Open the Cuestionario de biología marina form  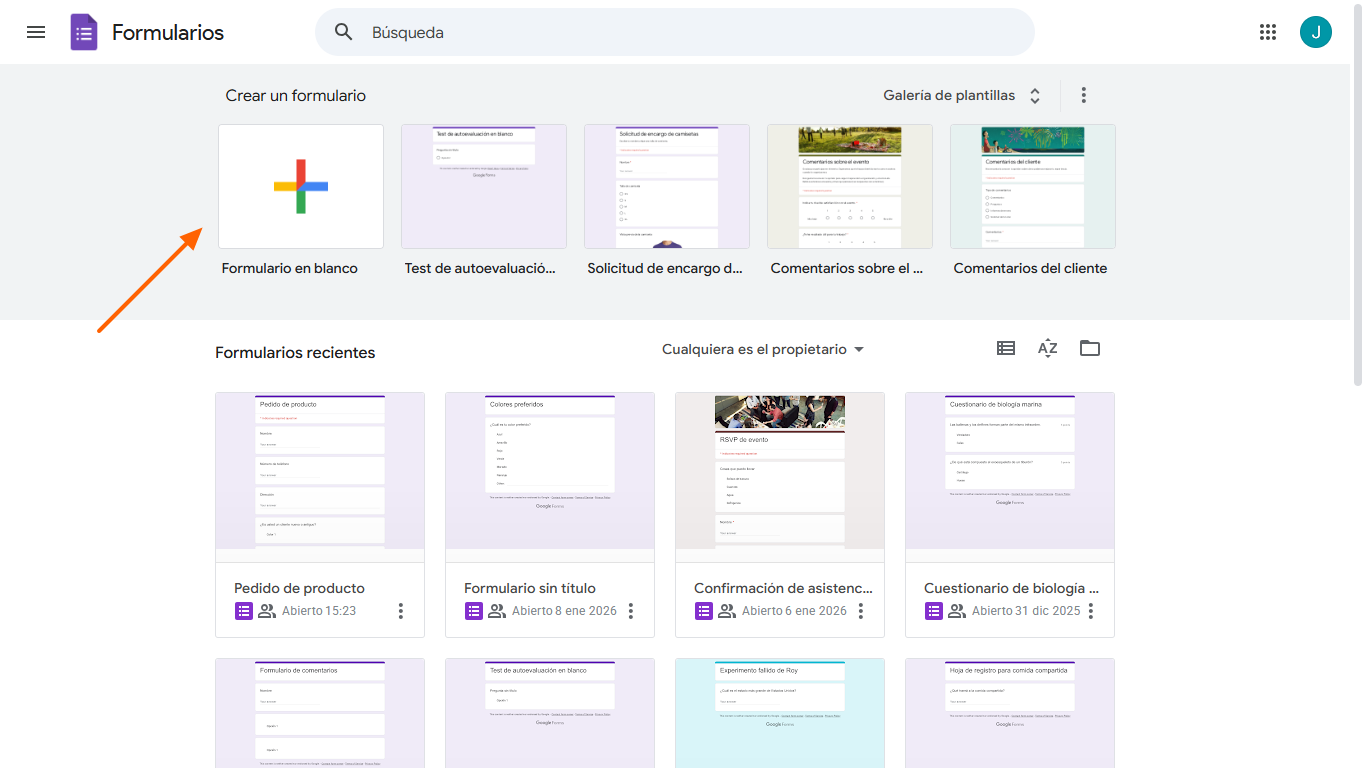pos(1009,476)
